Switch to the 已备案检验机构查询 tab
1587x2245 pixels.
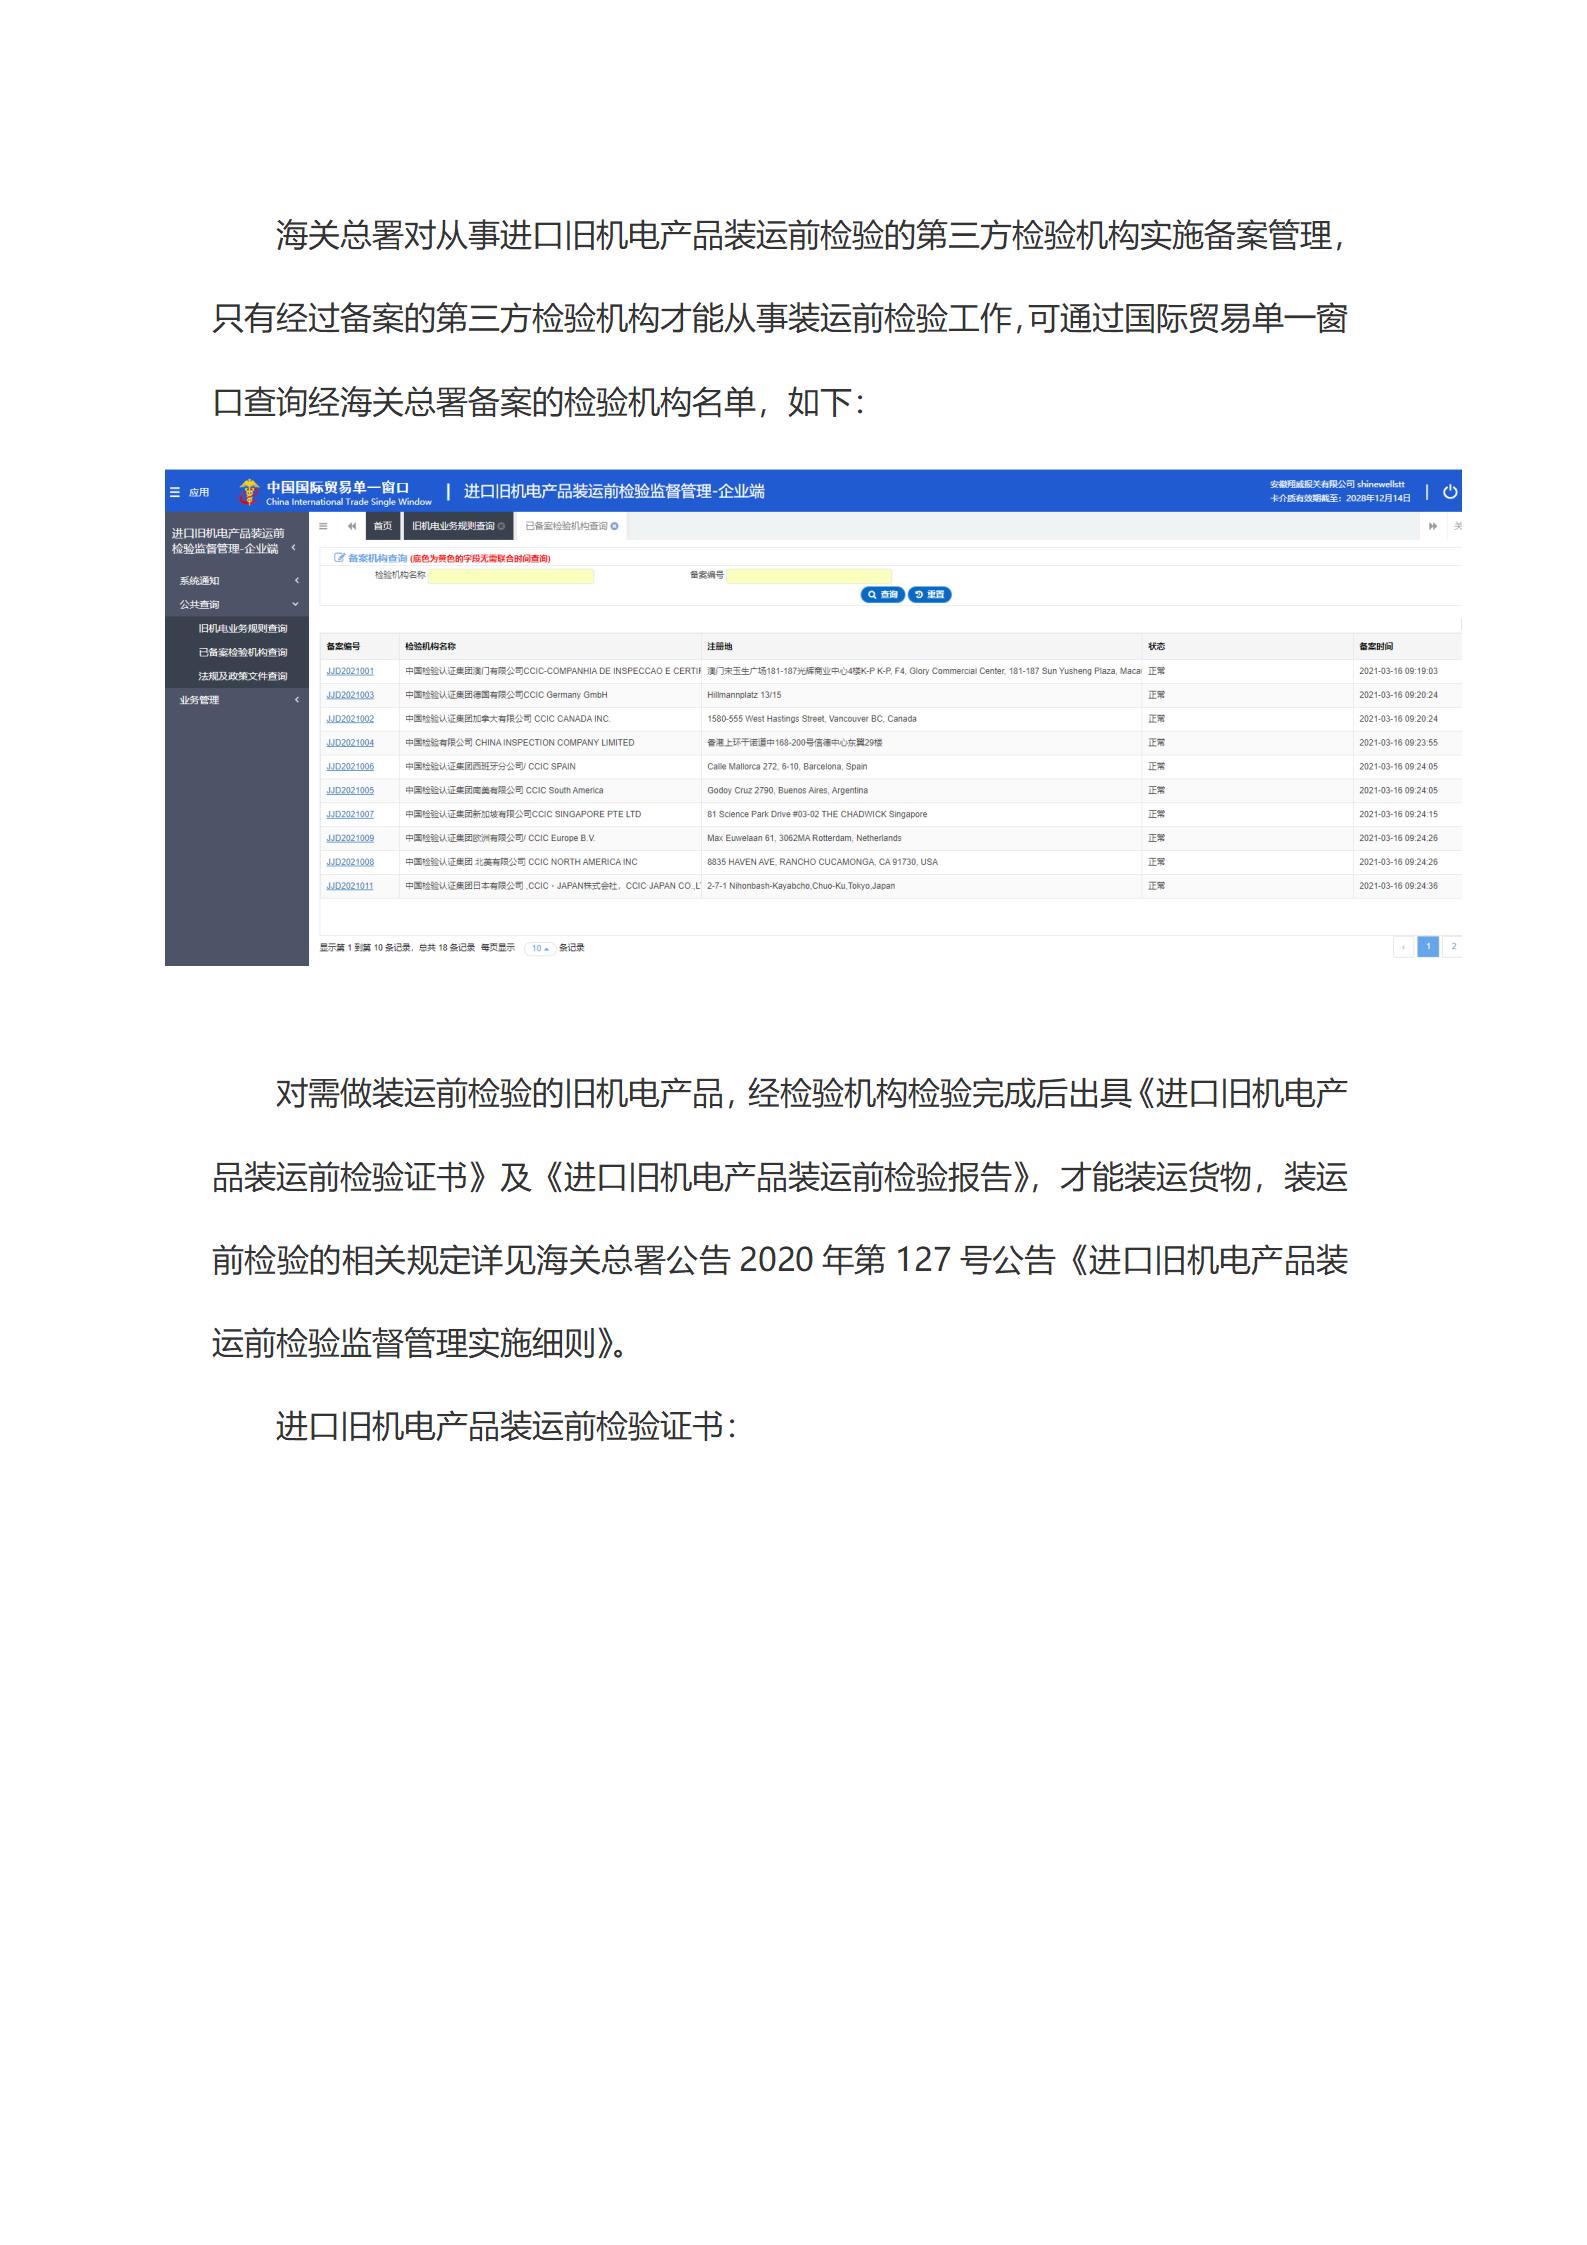point(571,526)
